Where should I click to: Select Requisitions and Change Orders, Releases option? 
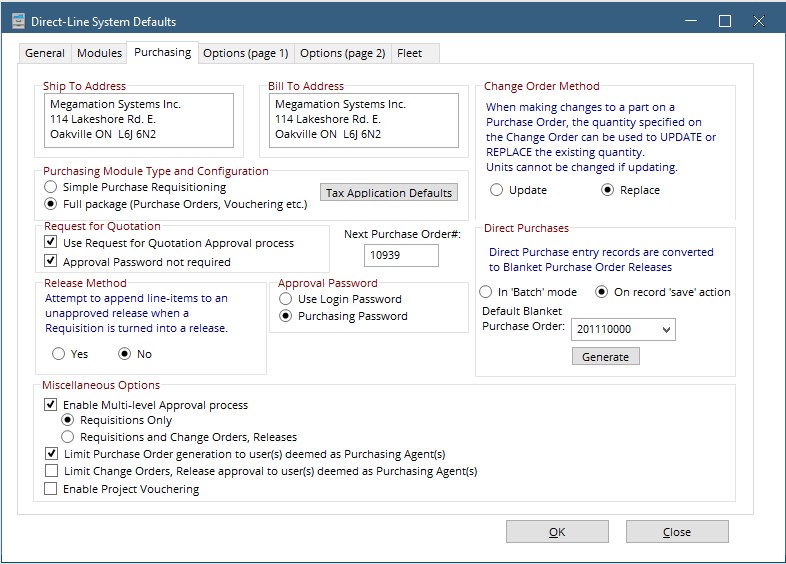click(x=68, y=437)
